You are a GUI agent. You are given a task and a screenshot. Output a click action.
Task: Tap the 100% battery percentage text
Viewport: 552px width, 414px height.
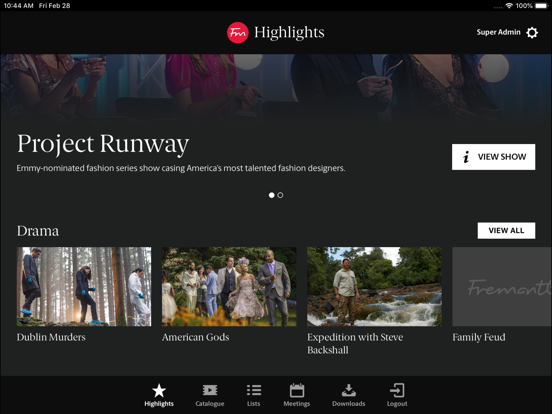[x=524, y=6]
